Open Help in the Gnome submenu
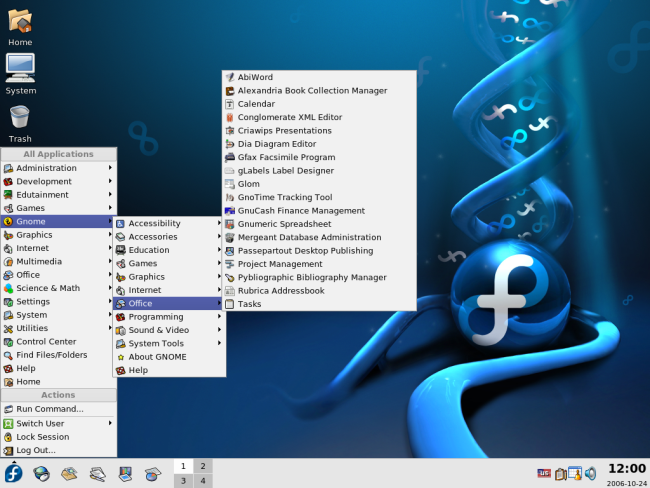The image size is (650, 488). [x=169, y=370]
